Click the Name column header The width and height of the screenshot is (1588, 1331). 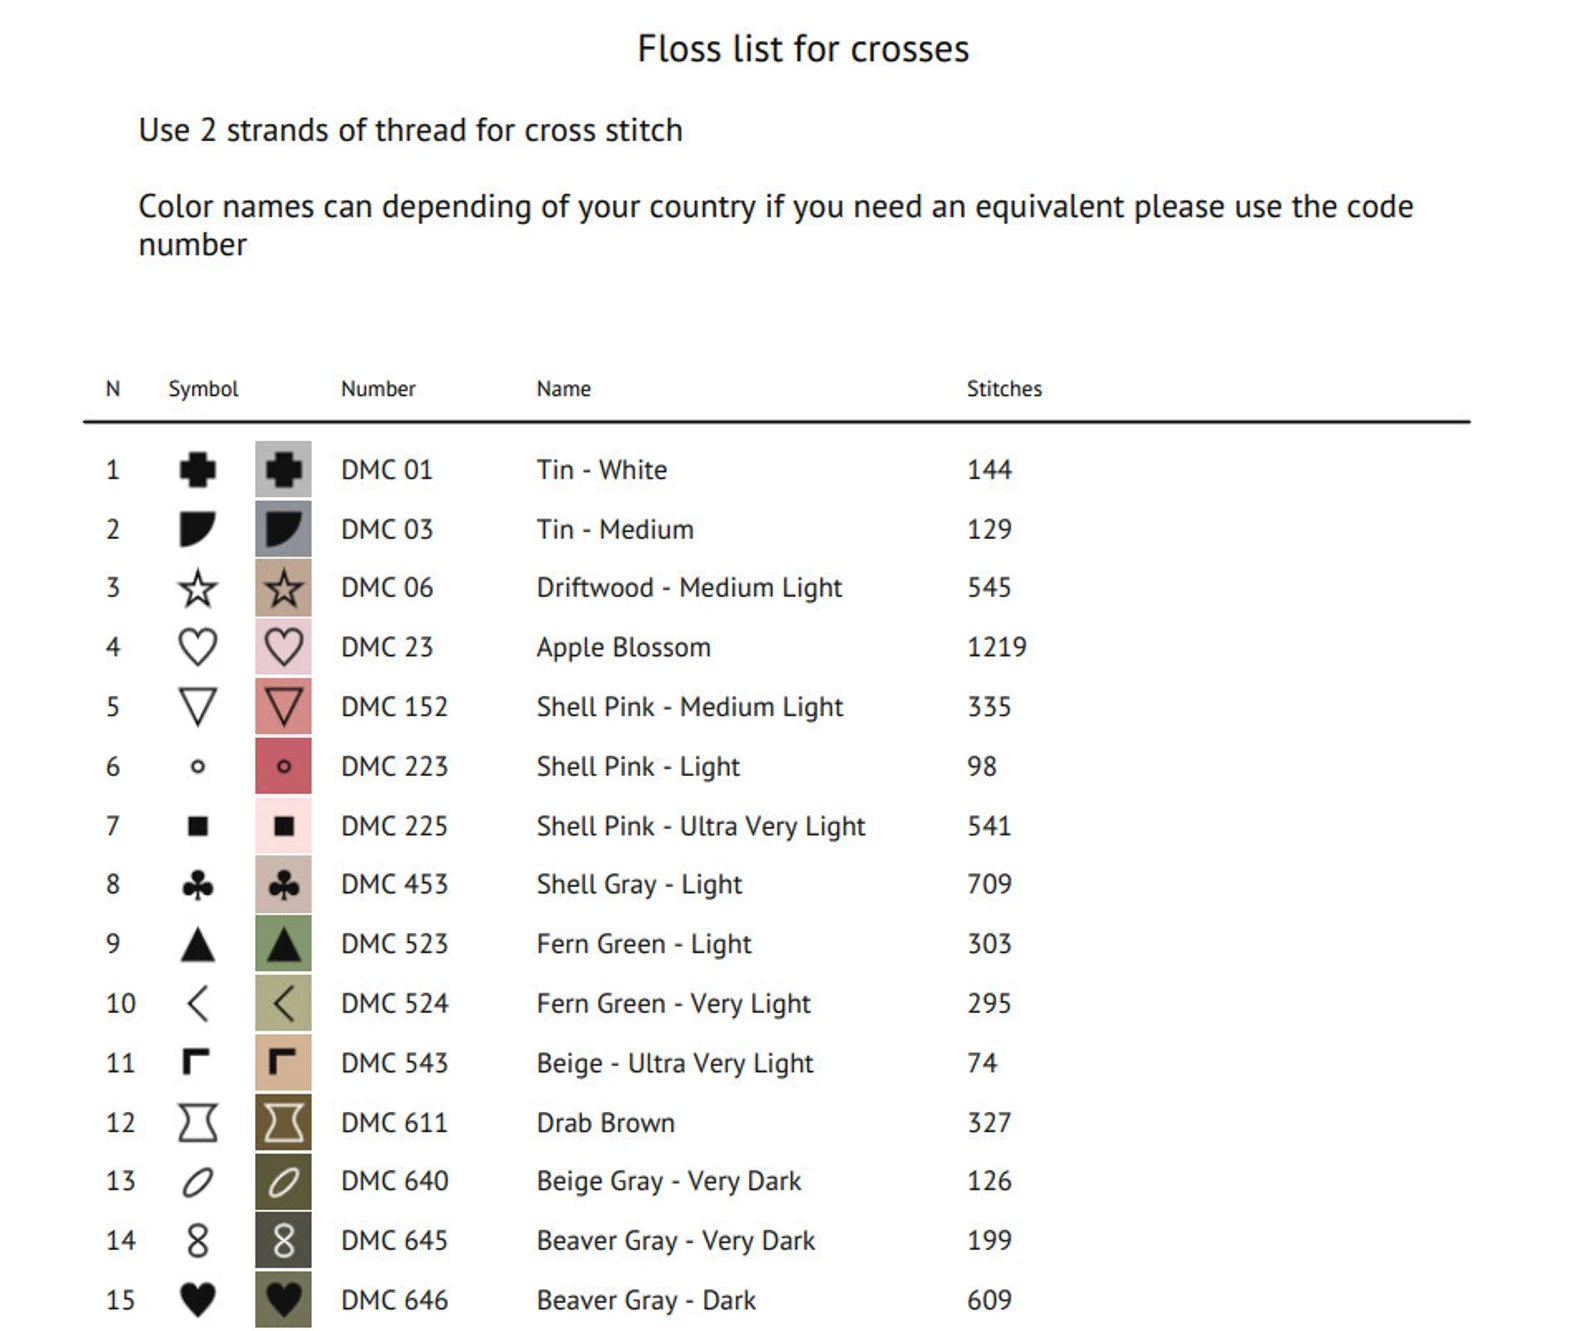point(563,389)
